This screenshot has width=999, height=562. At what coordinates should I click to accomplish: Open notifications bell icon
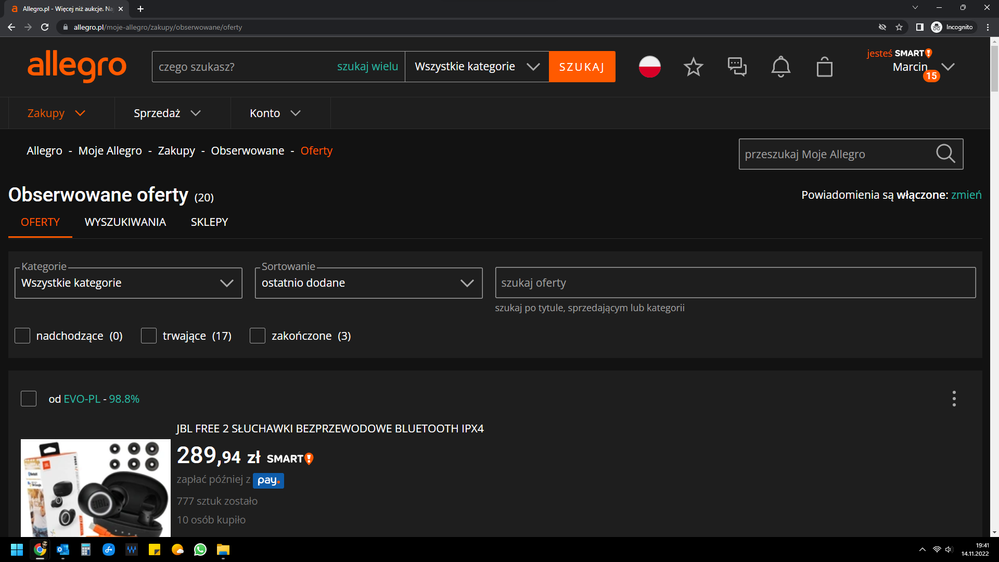coord(780,67)
